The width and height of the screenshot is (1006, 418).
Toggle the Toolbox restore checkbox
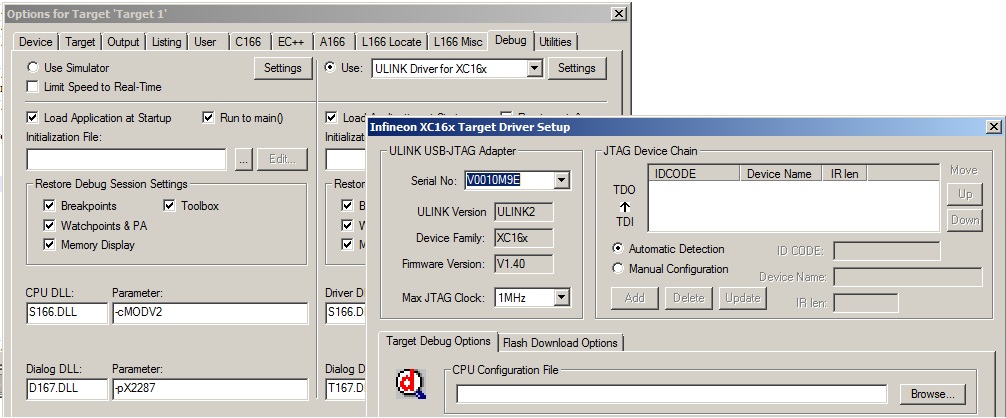coord(169,206)
